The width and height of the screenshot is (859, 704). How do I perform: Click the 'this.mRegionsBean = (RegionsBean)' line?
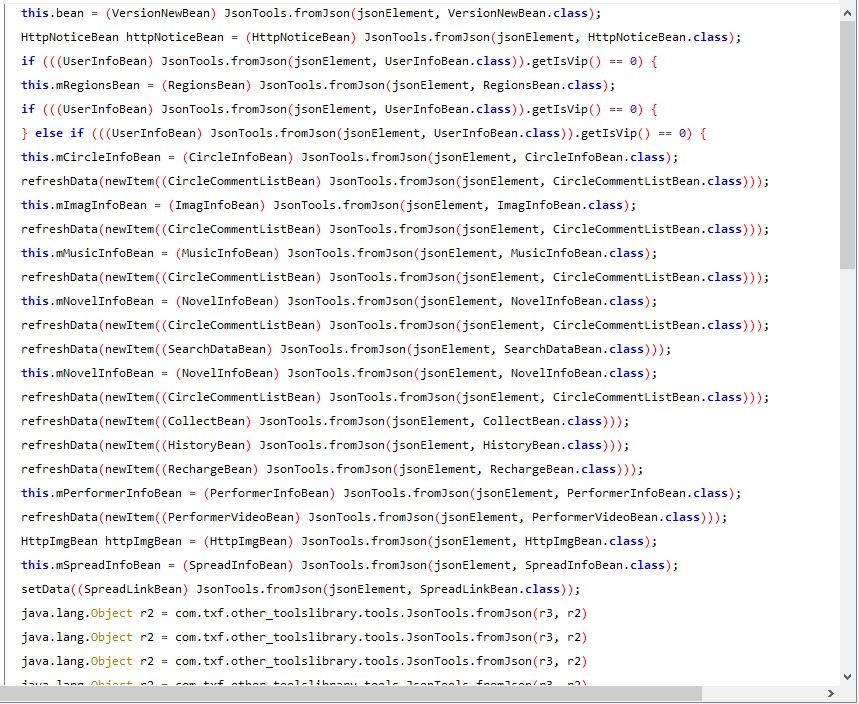click(318, 85)
